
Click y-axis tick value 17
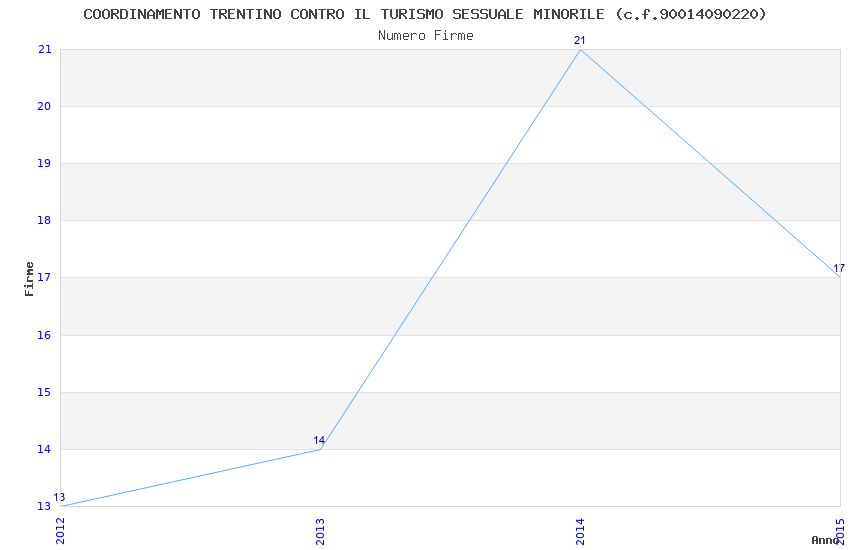(44, 277)
